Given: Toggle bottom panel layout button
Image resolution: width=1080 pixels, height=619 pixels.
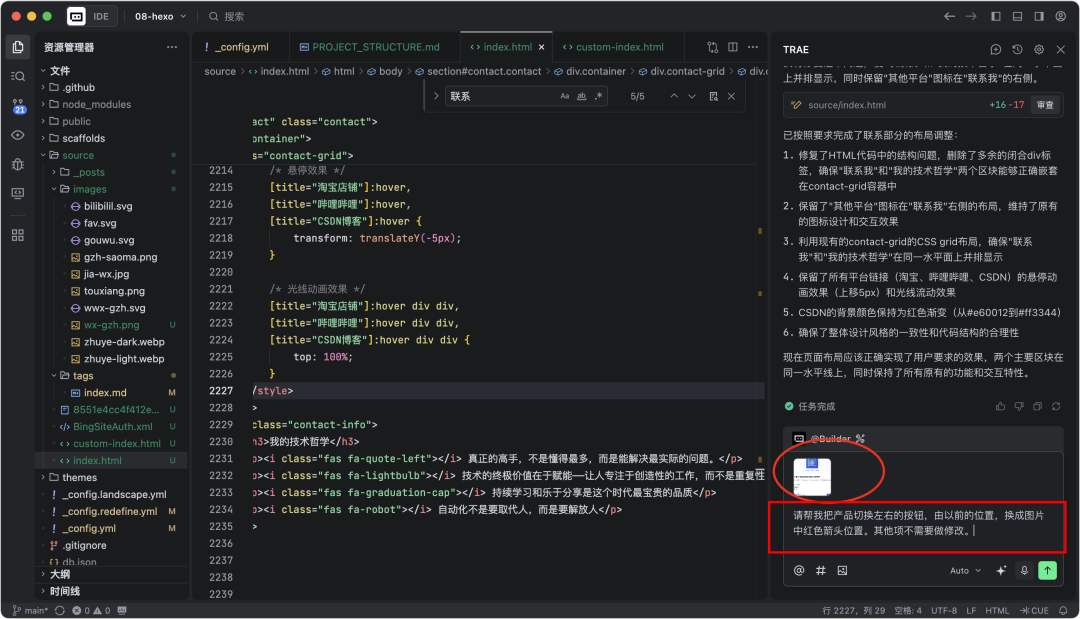Looking at the screenshot, I should (1017, 16).
